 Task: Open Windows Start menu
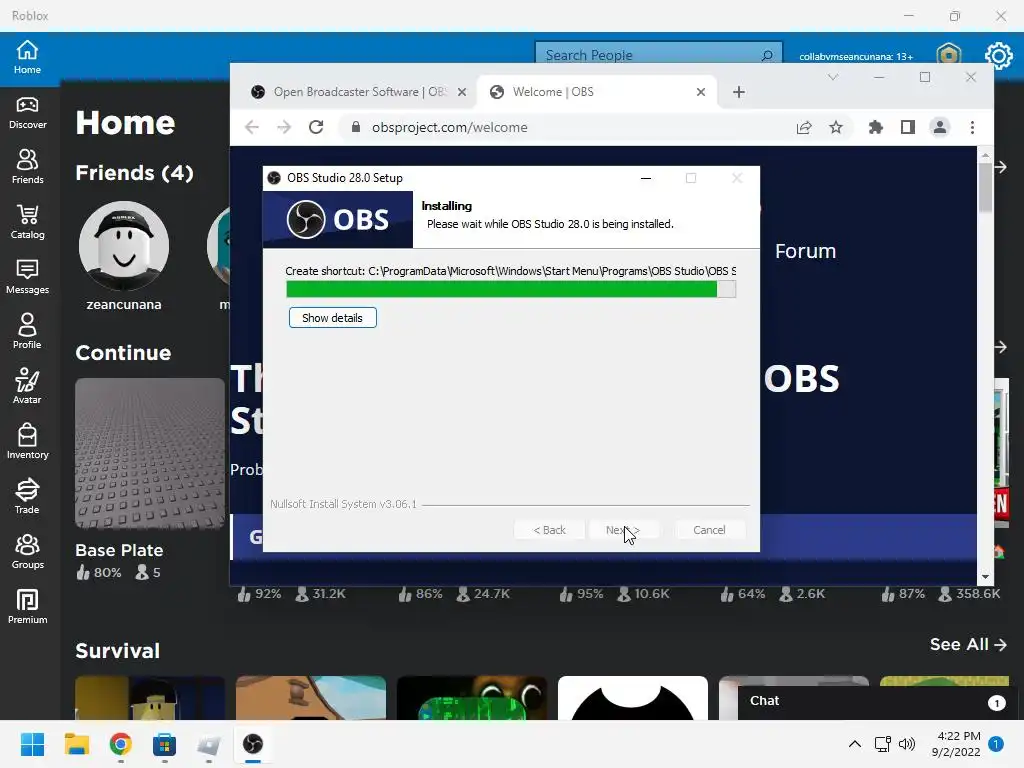32,744
